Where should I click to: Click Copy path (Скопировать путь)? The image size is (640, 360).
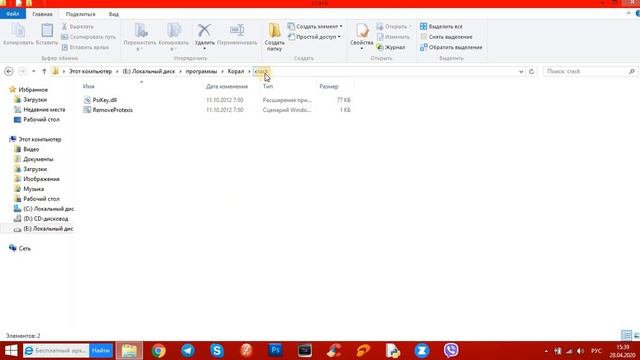[x=88, y=37]
